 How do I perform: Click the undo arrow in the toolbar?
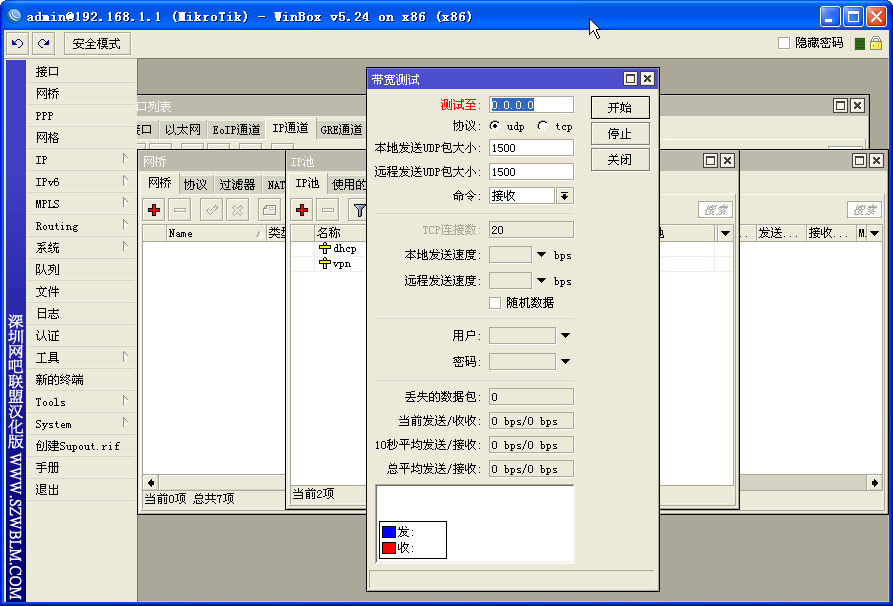[17, 43]
